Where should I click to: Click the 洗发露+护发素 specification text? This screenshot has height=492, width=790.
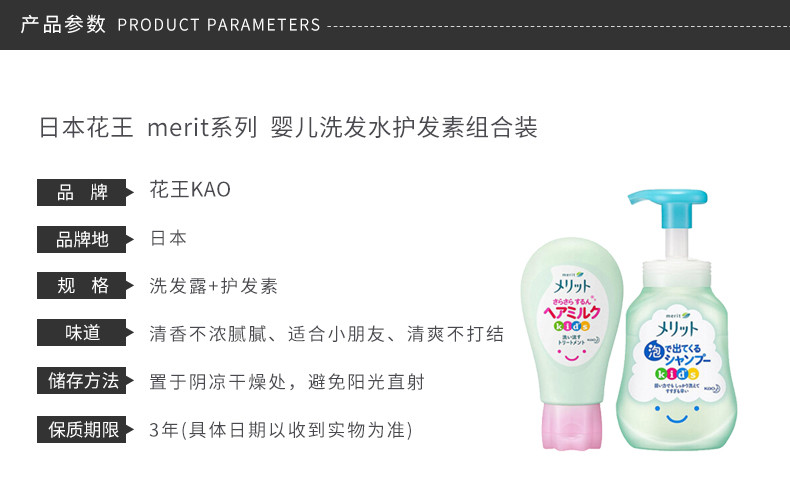(214, 286)
